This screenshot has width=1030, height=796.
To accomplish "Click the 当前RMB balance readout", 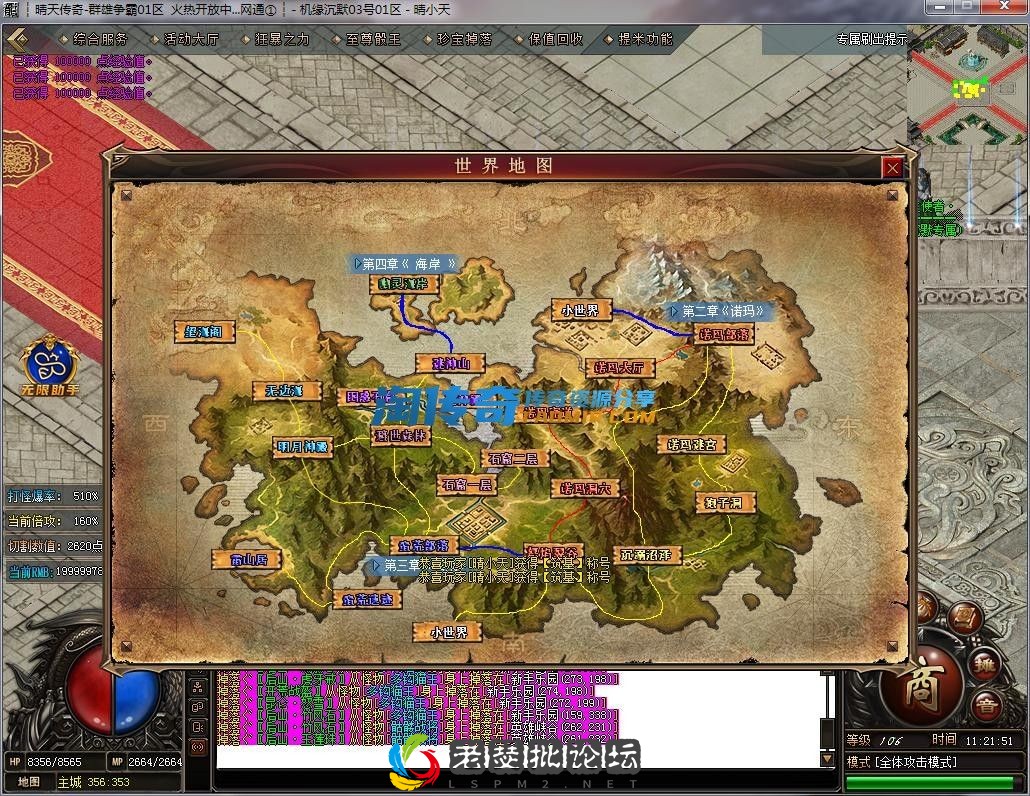I will click(55, 571).
